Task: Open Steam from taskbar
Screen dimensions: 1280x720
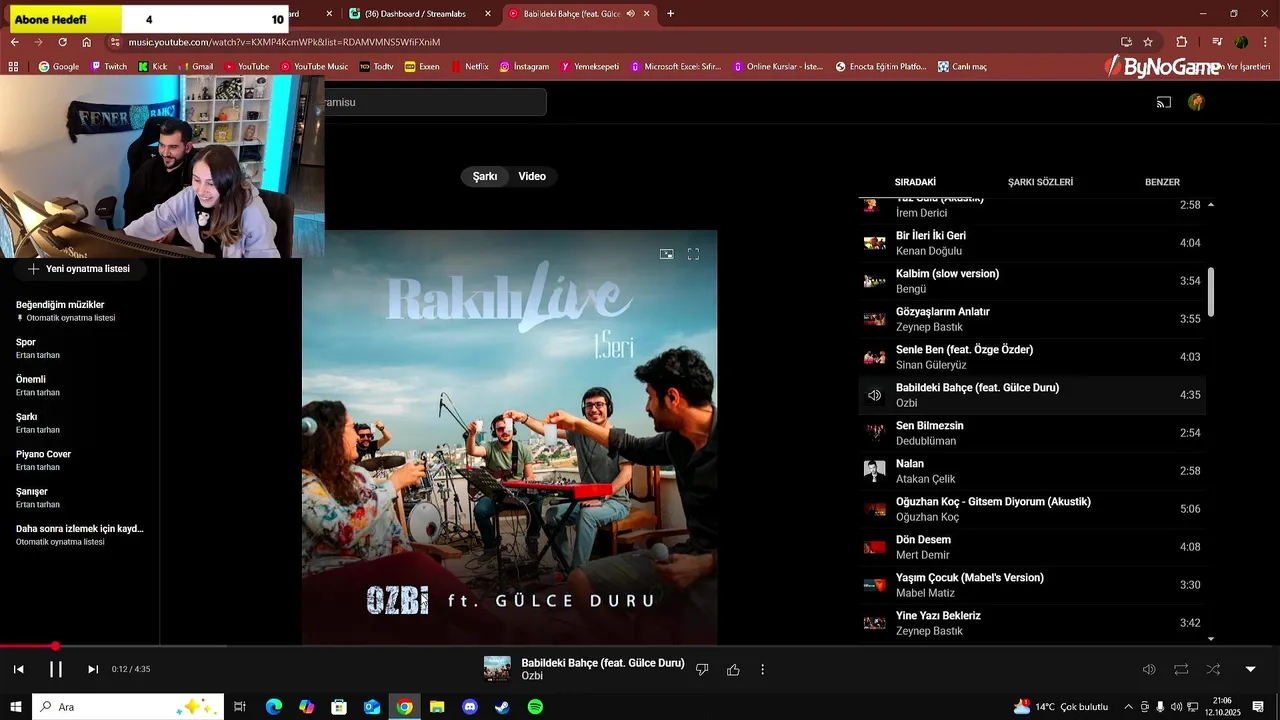Action: click(x=501, y=707)
